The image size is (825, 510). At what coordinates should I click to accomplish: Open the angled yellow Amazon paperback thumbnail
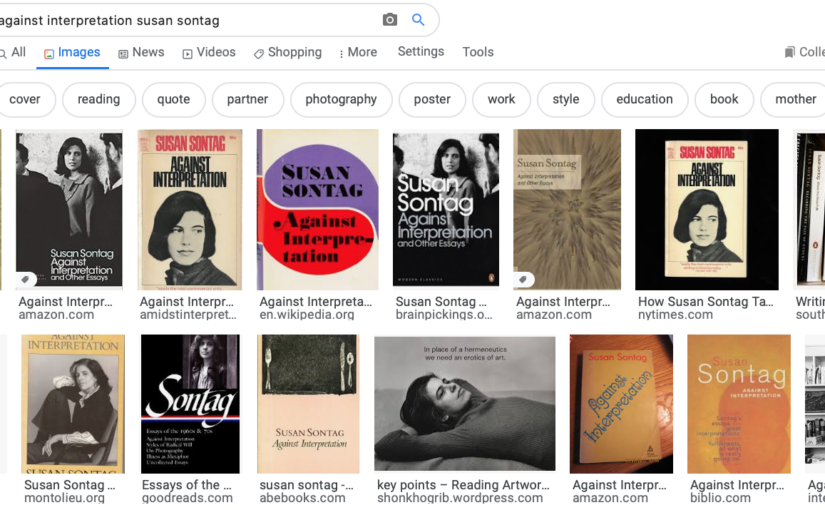pyautogui.click(x=621, y=404)
